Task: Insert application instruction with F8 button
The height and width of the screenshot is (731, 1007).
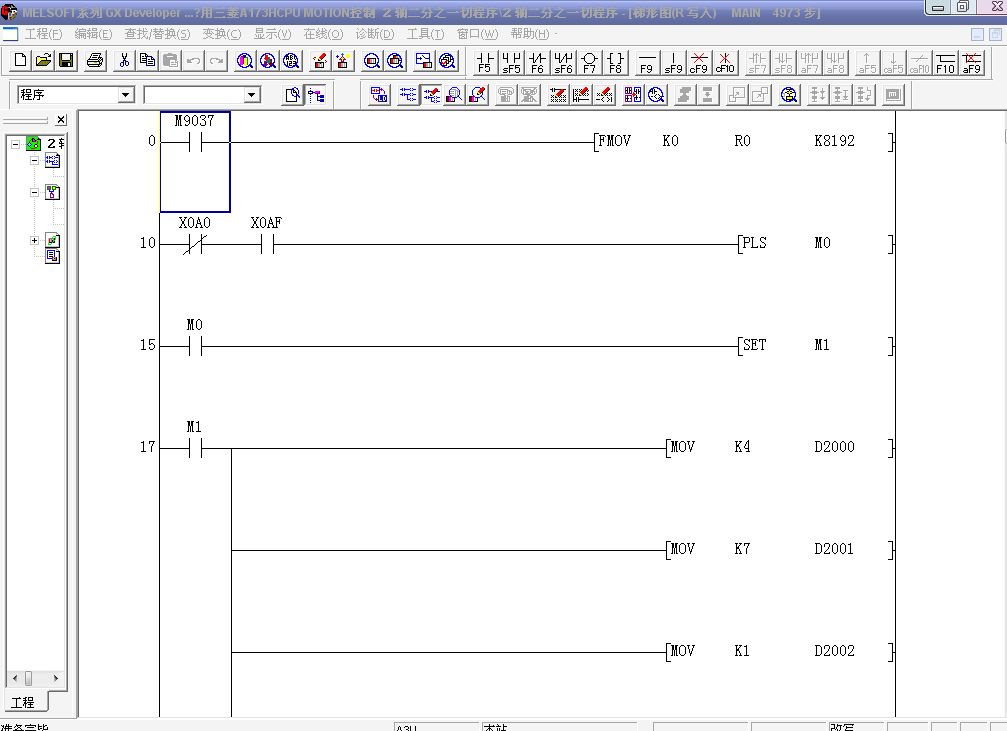Action: coord(615,62)
